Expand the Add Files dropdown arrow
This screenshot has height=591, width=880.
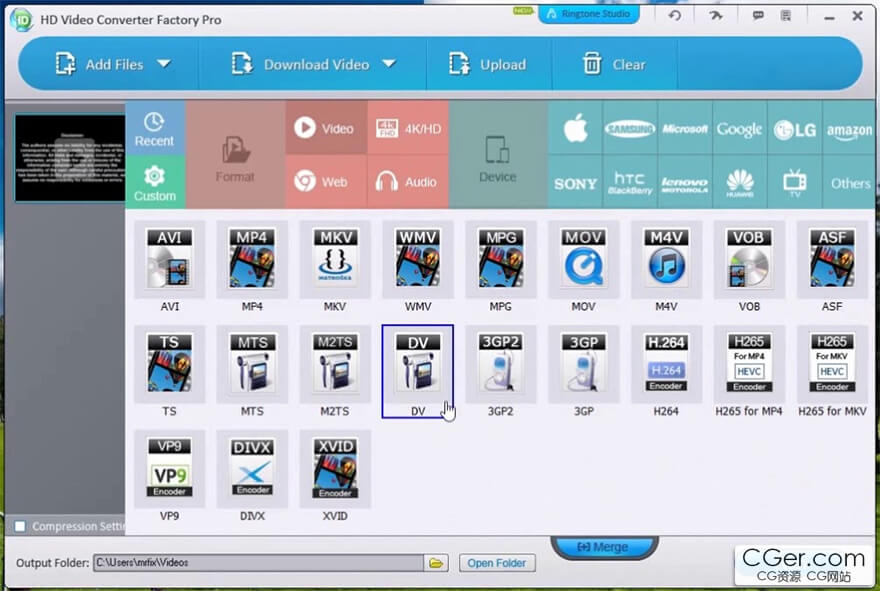164,64
